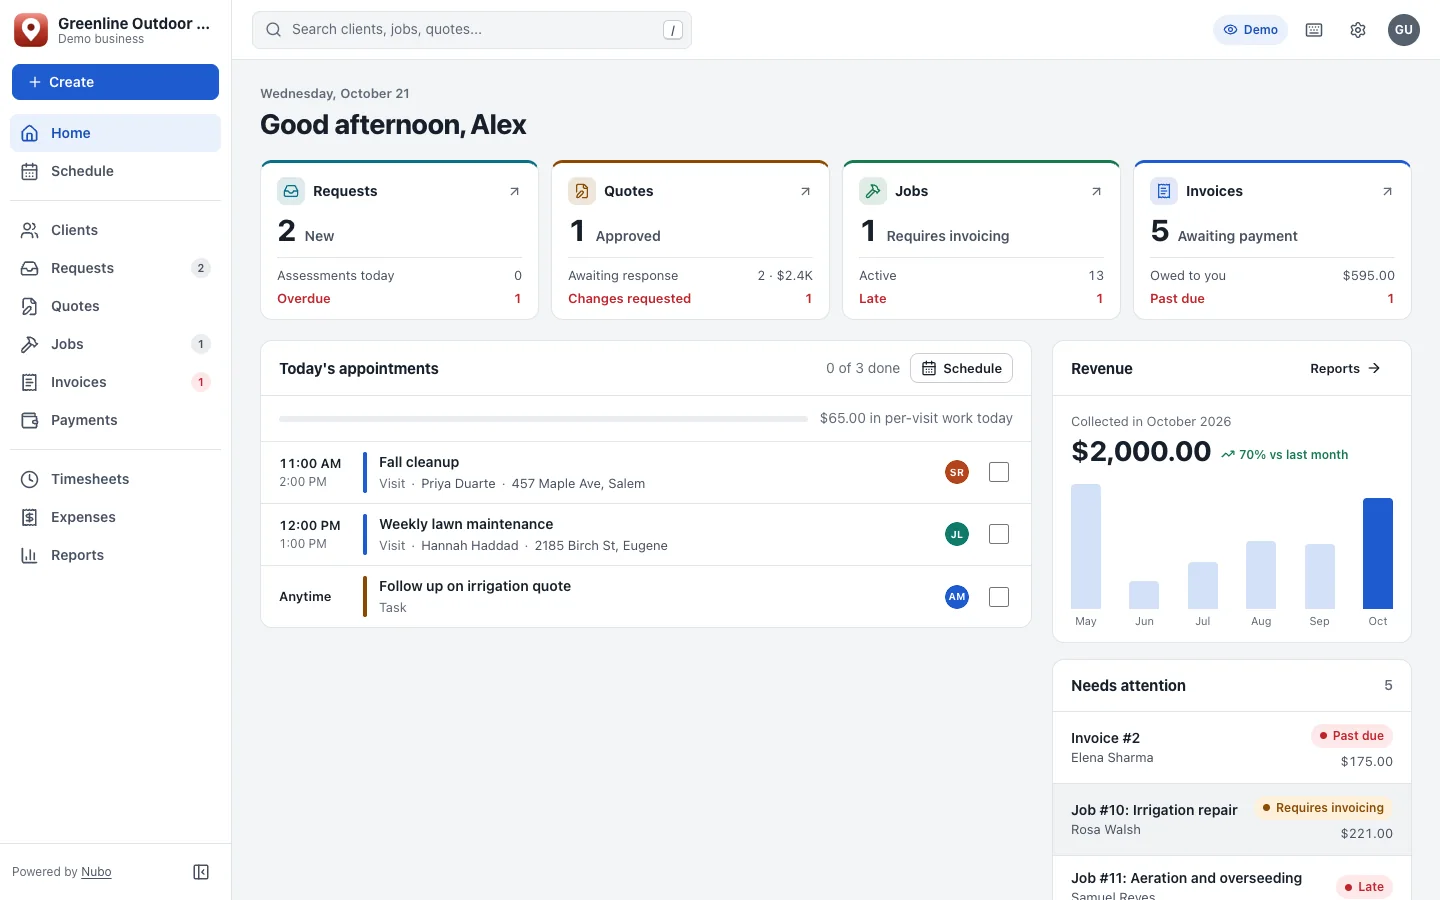Click Past due row in Invoices card
This screenshot has width=1440, height=900.
[x=1272, y=298]
